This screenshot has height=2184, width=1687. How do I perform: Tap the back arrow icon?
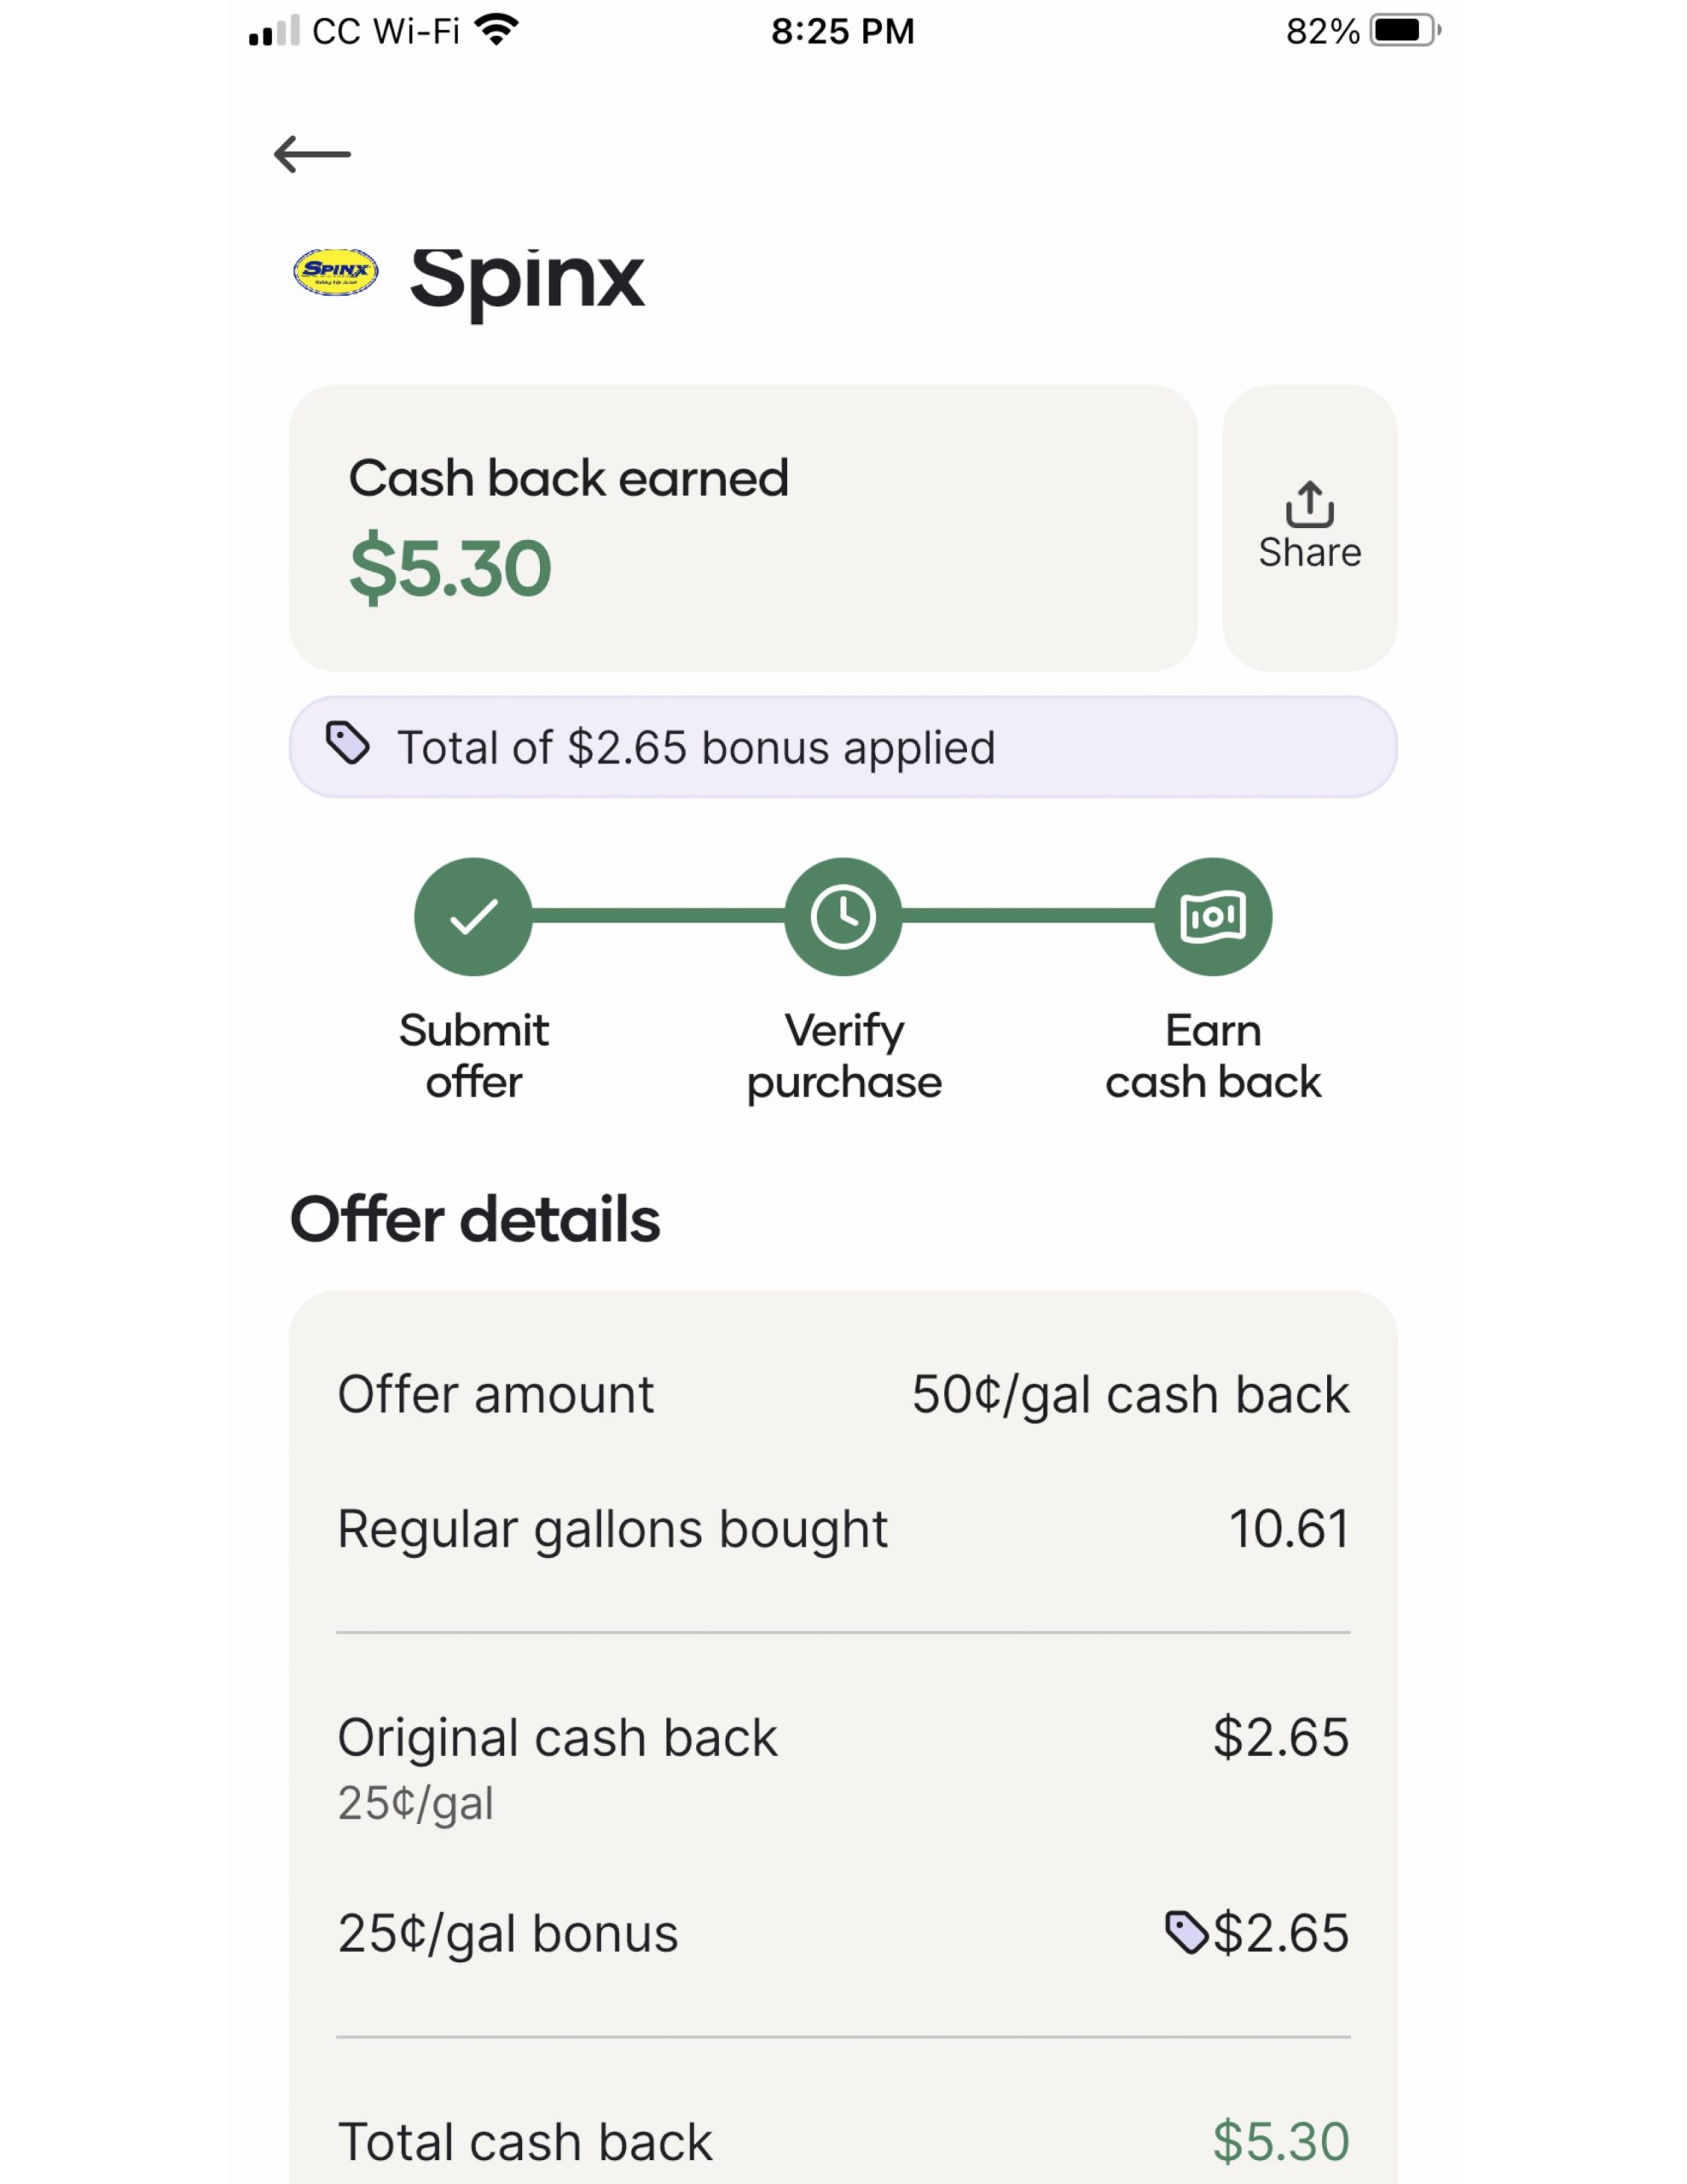click(312, 154)
